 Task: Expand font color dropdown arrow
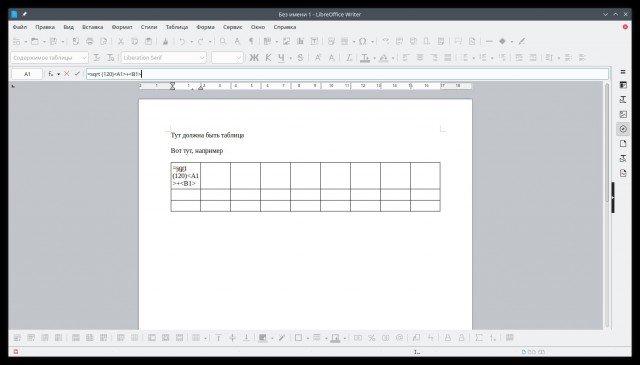374,58
